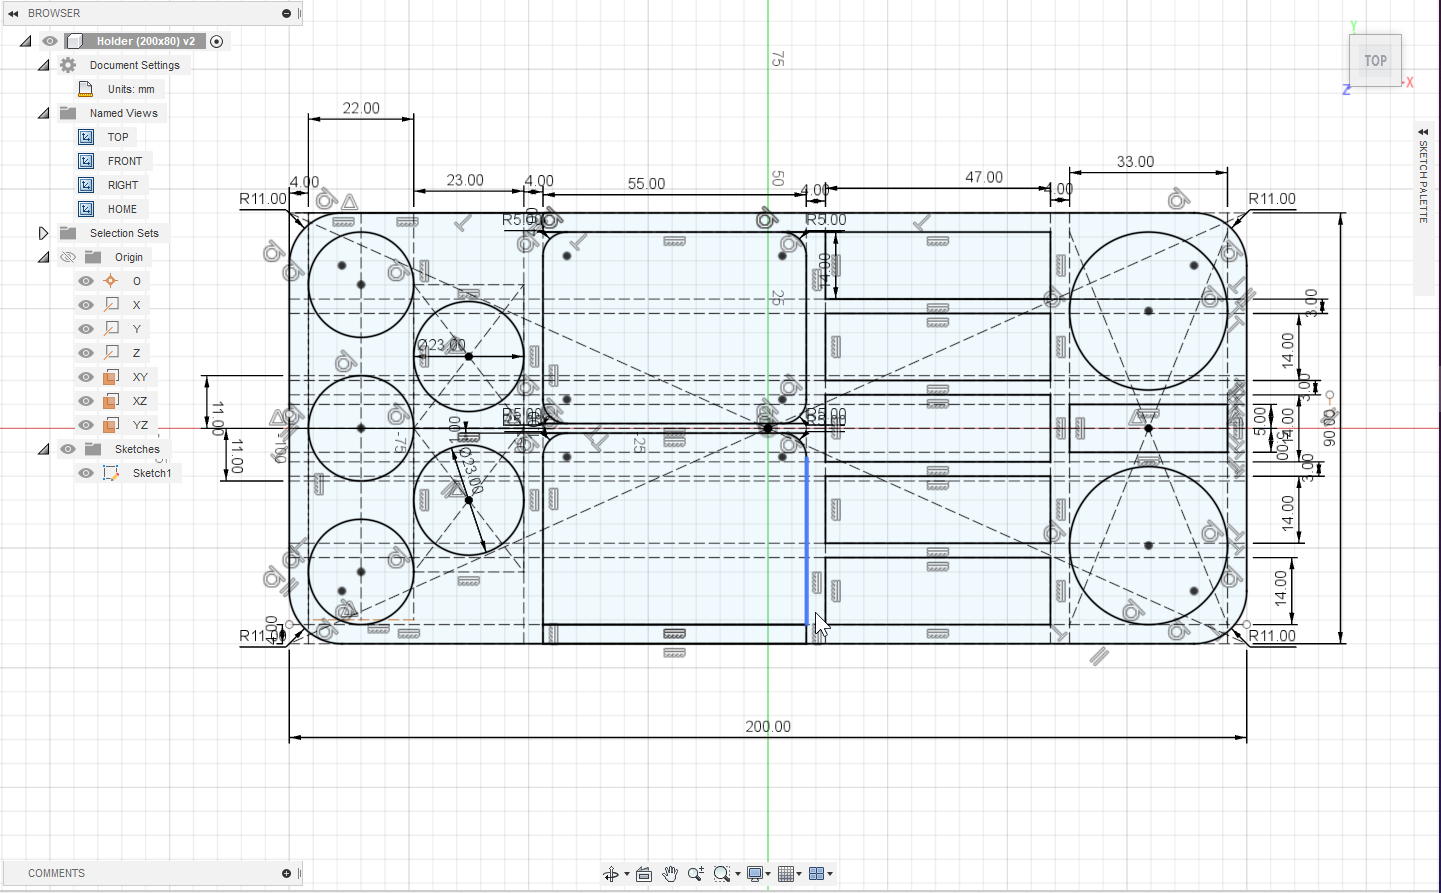Click the 200.00 width dimension
Screen dimensions: 1441x893
pos(767,727)
